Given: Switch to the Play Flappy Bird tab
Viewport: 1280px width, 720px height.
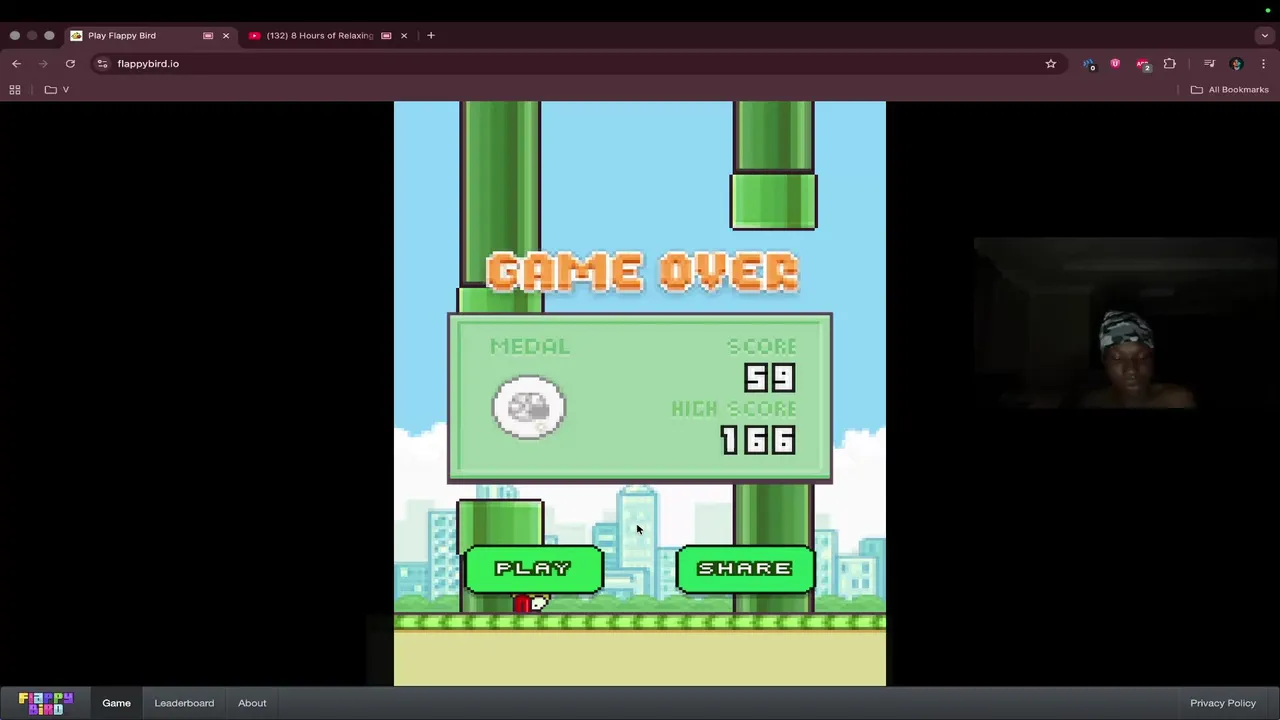Looking at the screenshot, I should point(151,35).
